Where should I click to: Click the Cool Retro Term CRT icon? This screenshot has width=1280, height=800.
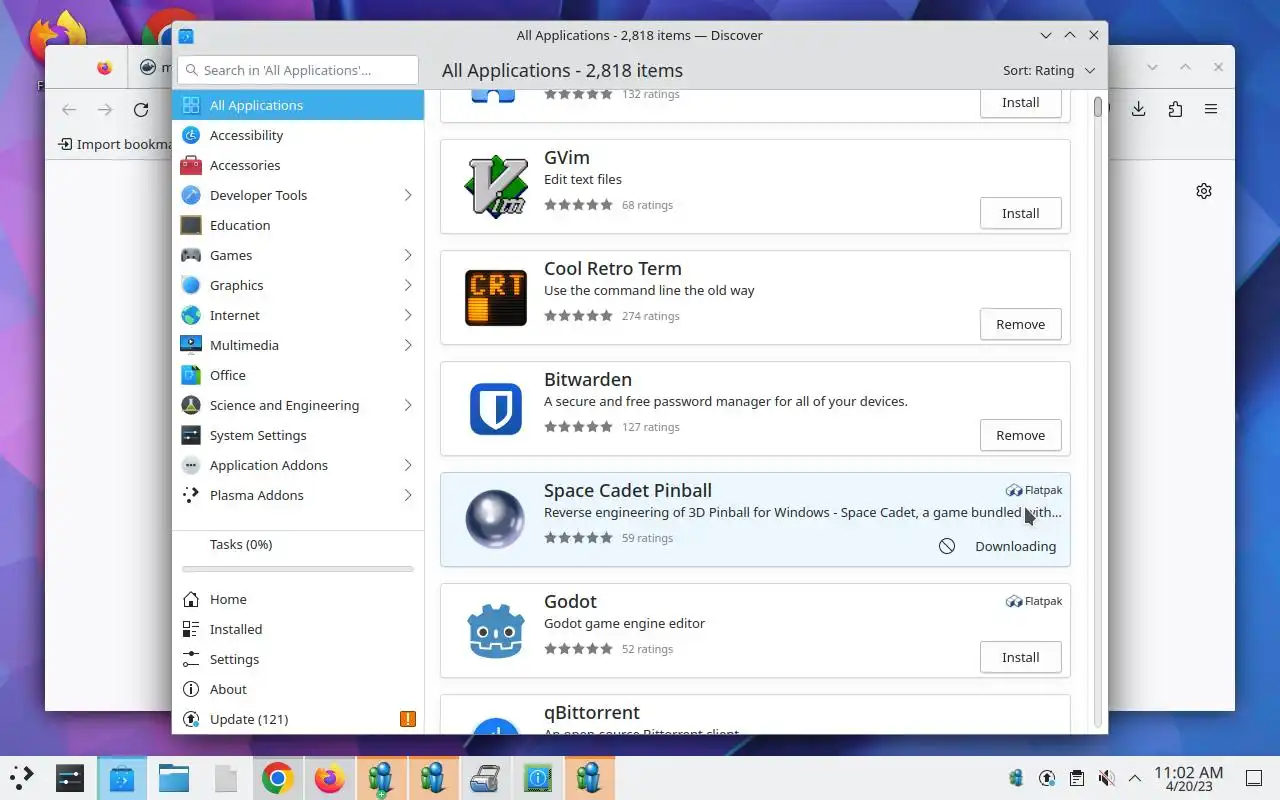496,297
